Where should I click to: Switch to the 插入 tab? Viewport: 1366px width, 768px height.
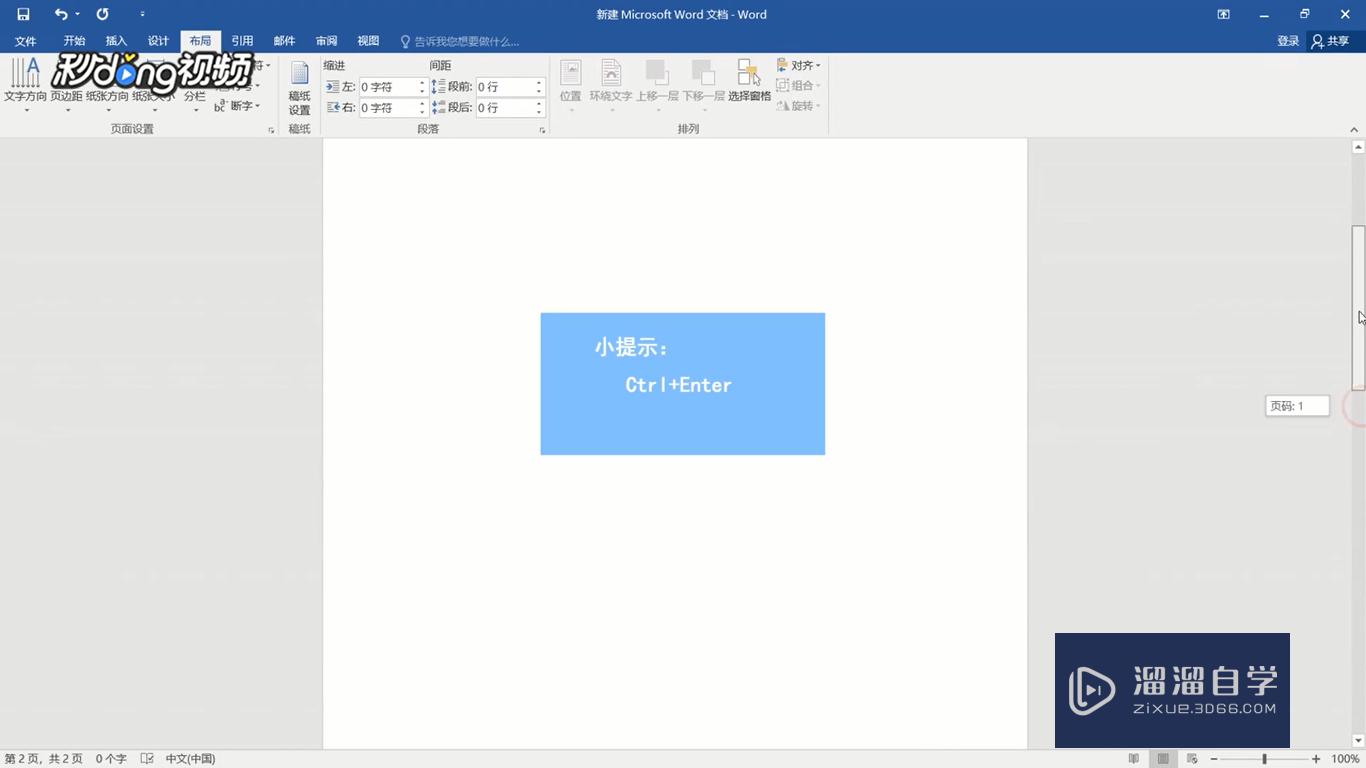pyautogui.click(x=116, y=41)
